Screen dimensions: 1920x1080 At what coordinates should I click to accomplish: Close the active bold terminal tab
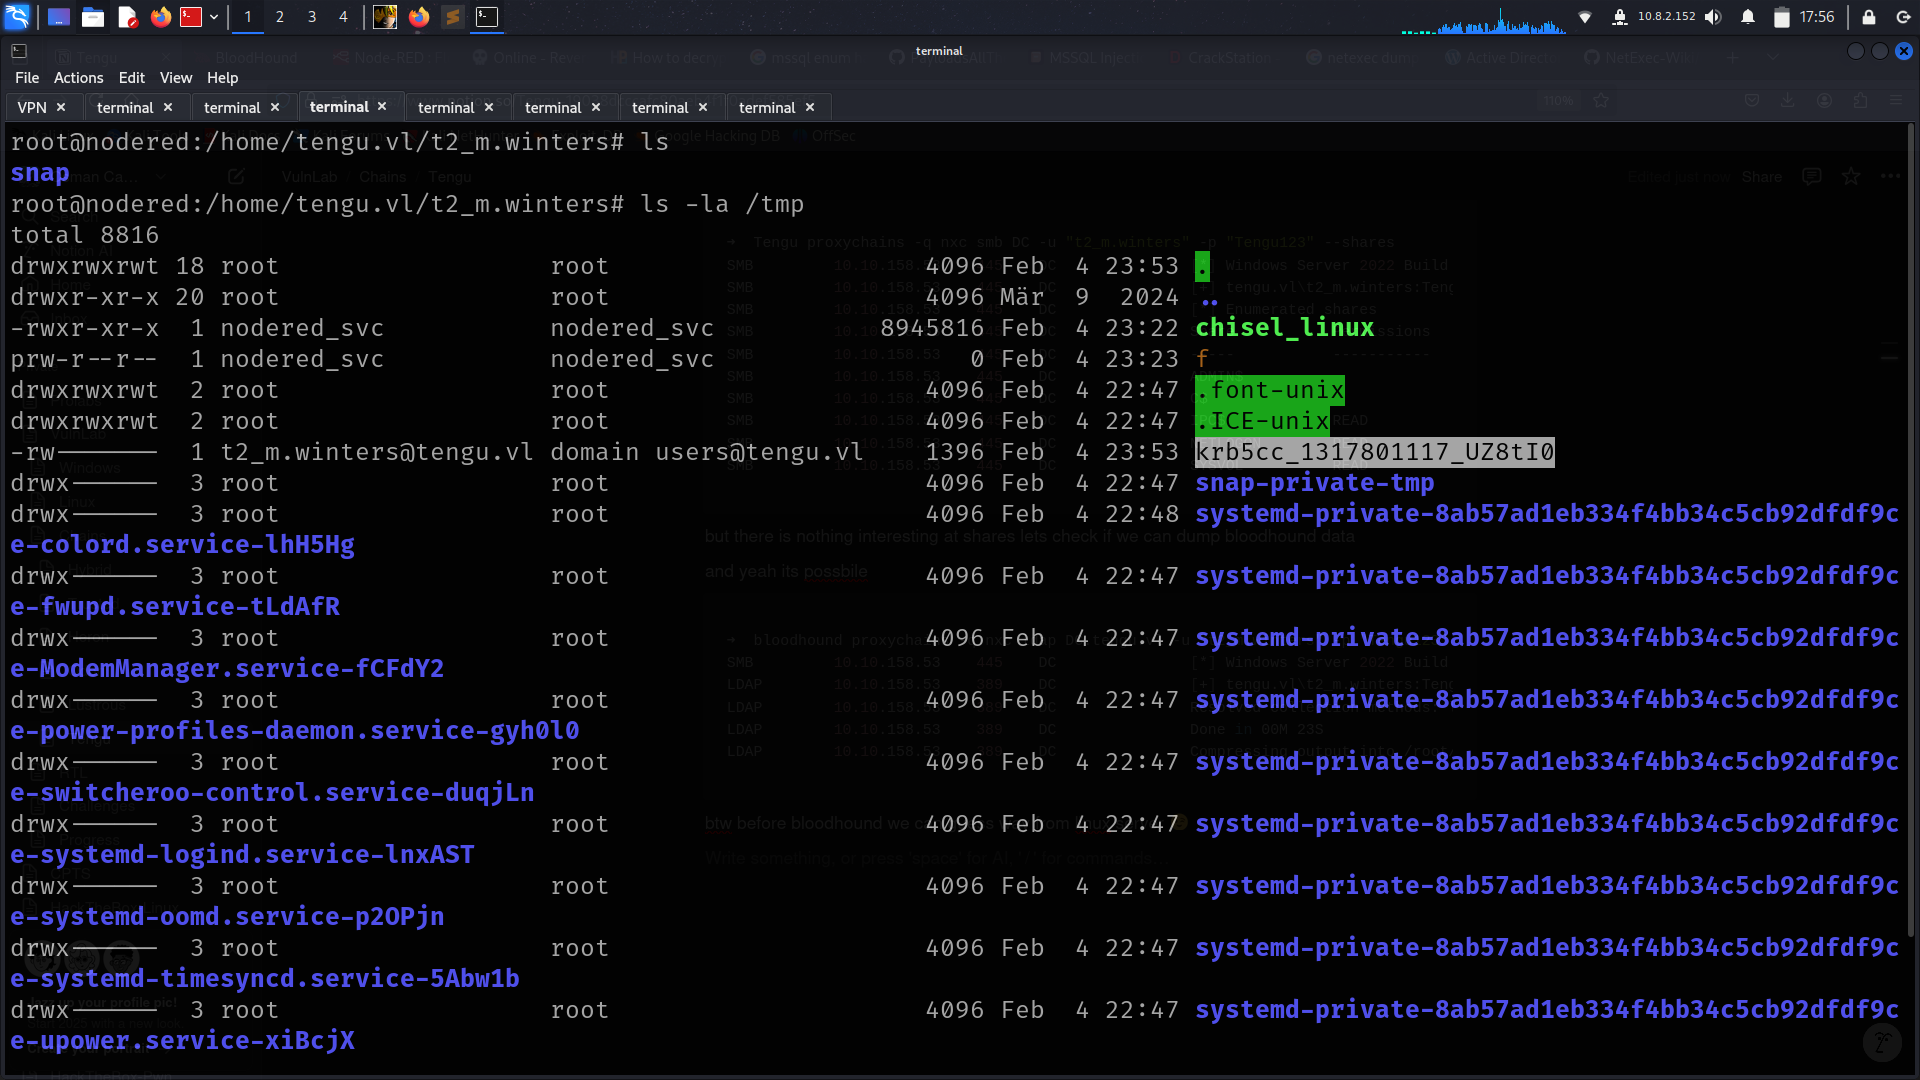click(x=382, y=106)
